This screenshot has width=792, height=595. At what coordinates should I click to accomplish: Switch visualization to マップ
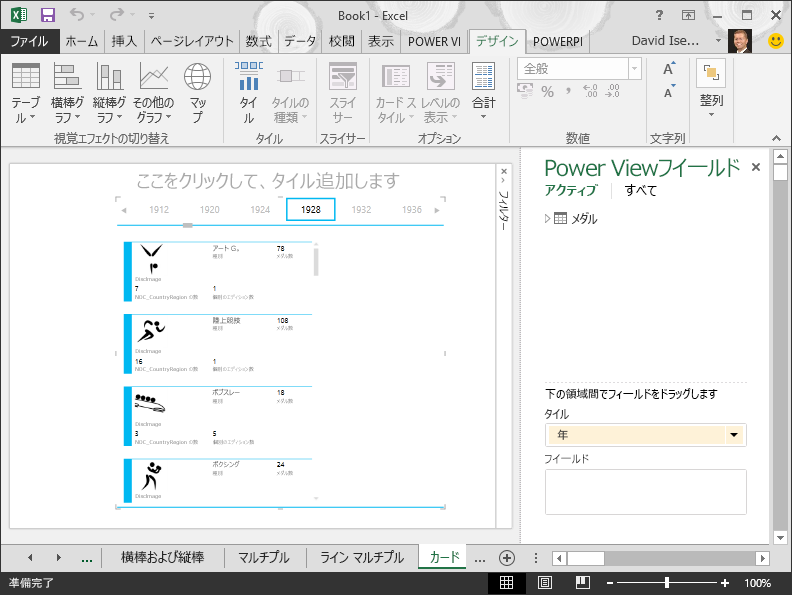pyautogui.click(x=197, y=93)
